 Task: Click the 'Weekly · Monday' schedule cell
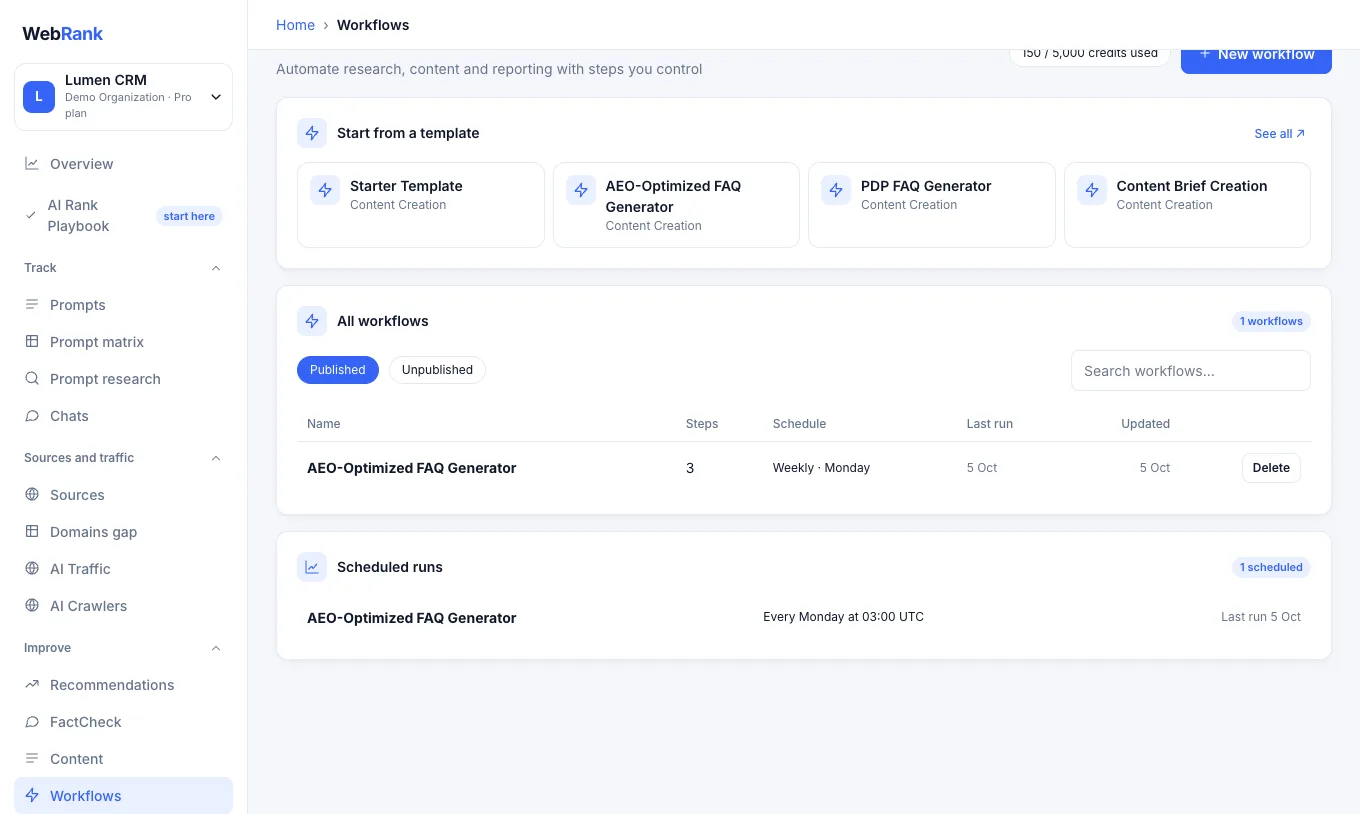(821, 468)
